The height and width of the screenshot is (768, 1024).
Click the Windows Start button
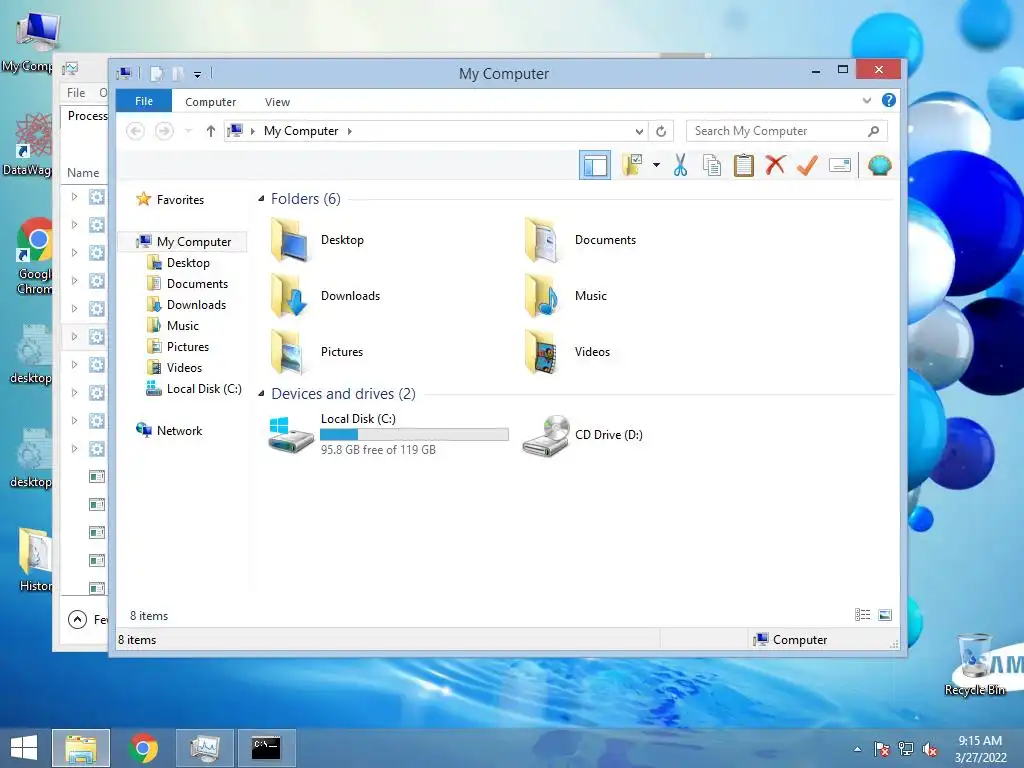click(24, 748)
